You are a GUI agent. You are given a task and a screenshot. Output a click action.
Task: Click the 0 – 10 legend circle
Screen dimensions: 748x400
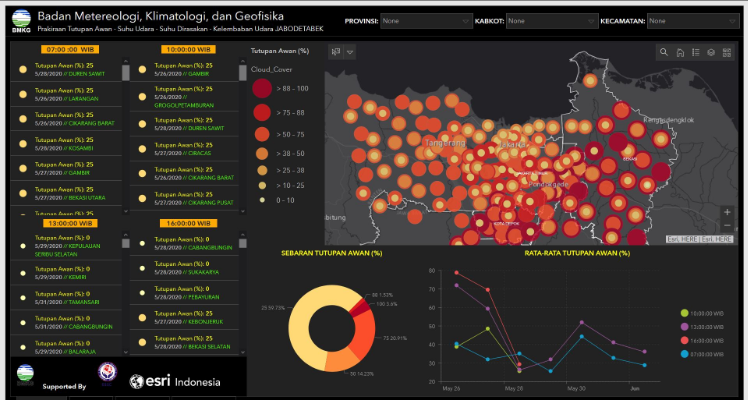tap(262, 200)
